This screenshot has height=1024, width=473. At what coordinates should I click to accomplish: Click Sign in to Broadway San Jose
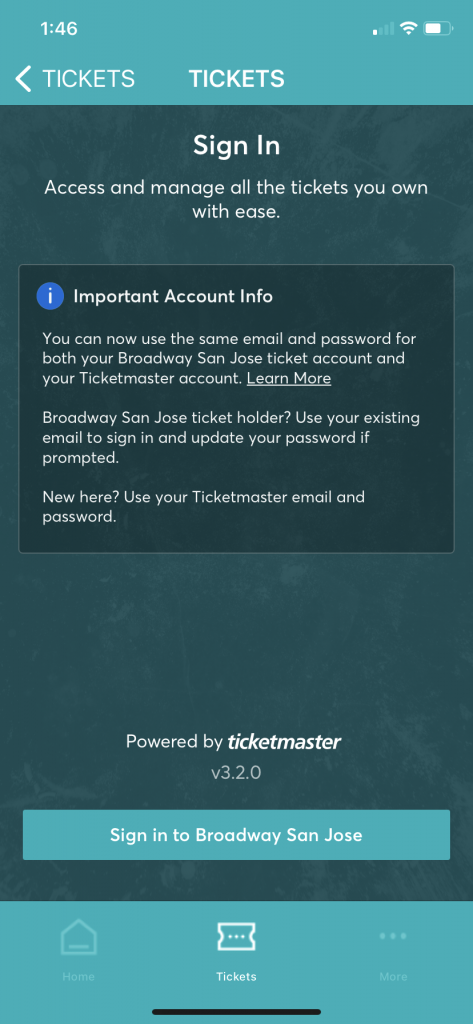click(236, 835)
